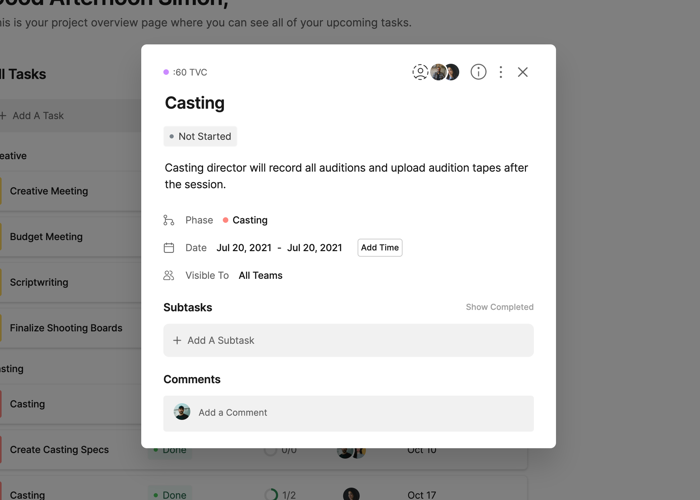Open the Not Started status dropdown
Viewport: 700px width, 500px height.
click(x=200, y=136)
